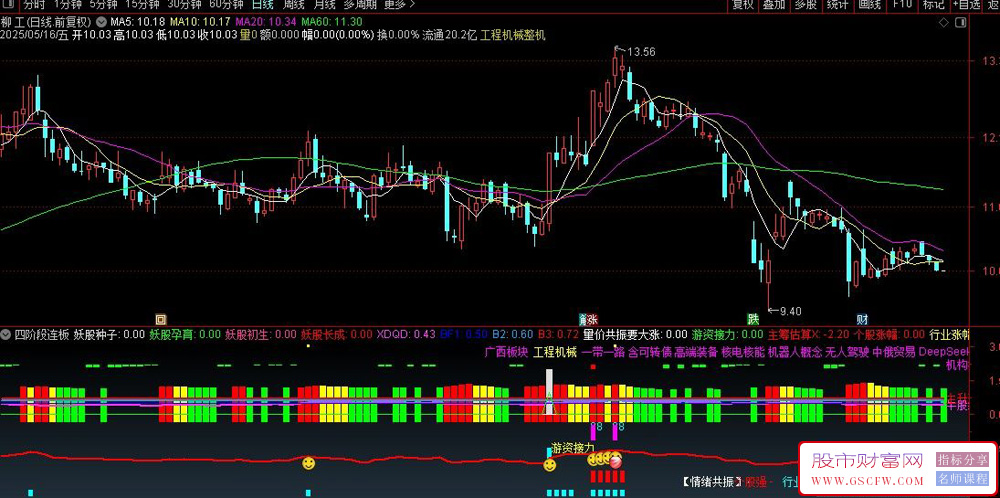Expand main chart indicator dropdown beside 柳工
Screen dimensions: 1000x498
[x=103, y=21]
